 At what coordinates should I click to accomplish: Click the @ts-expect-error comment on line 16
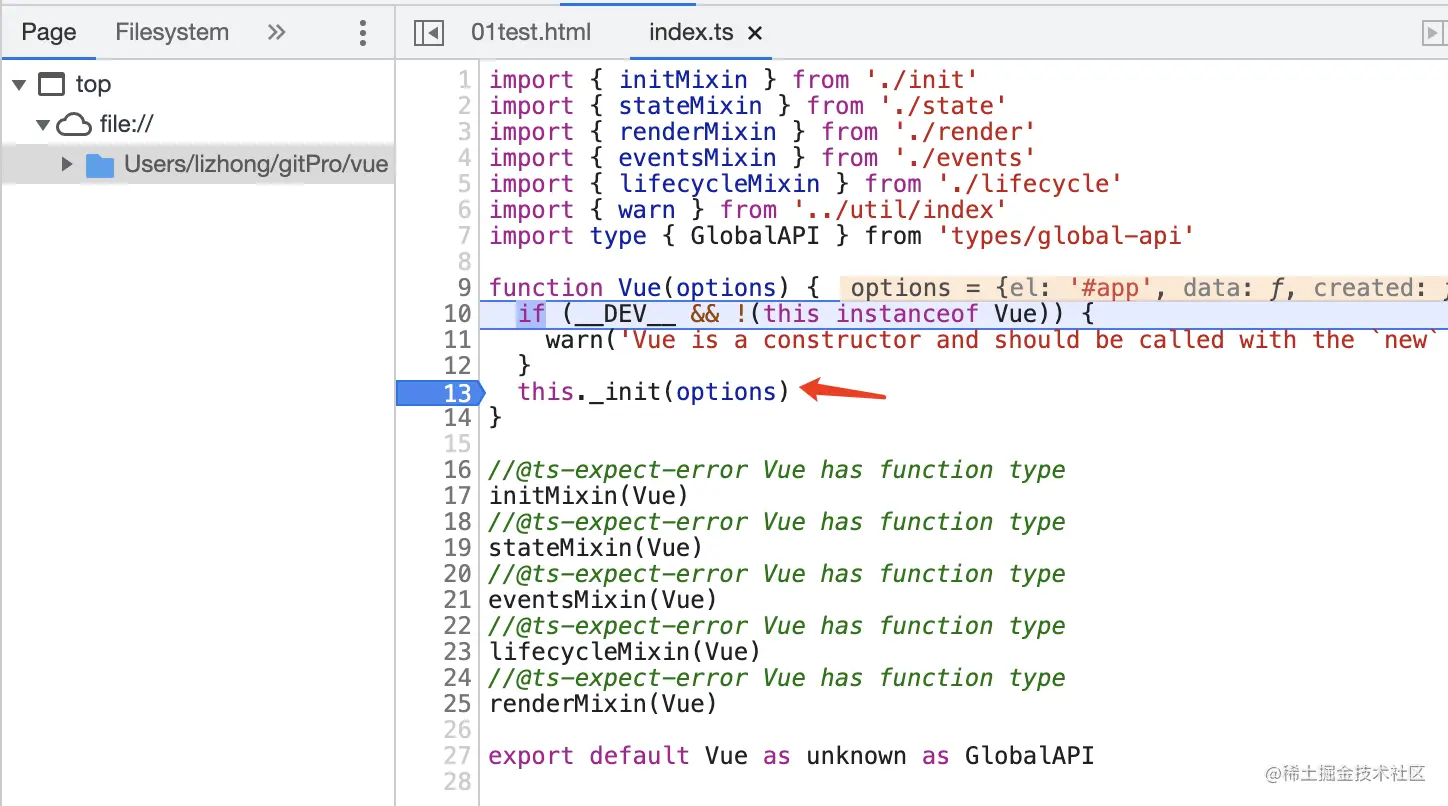tap(777, 470)
